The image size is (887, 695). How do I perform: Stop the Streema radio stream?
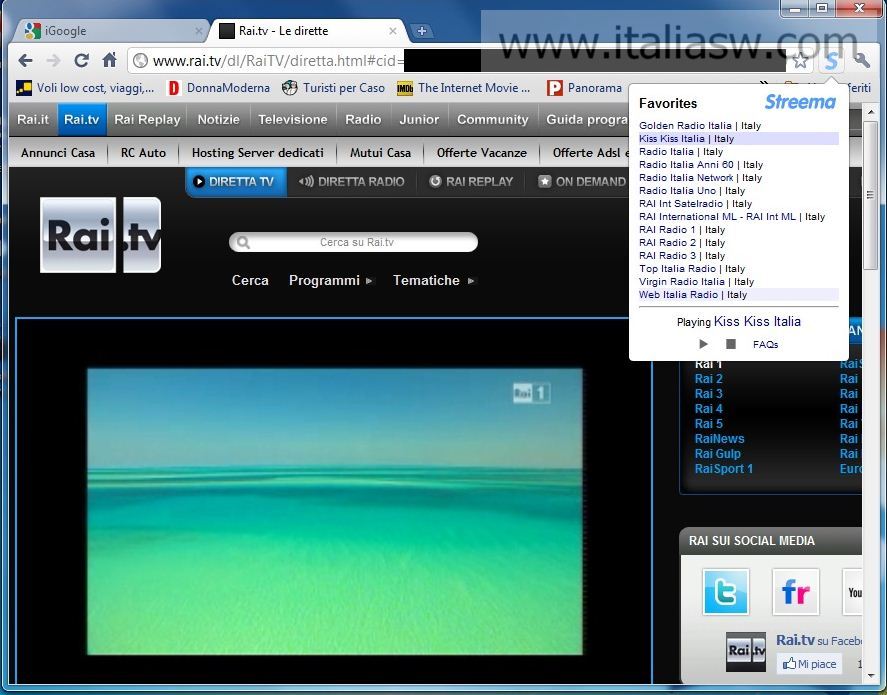(x=731, y=344)
